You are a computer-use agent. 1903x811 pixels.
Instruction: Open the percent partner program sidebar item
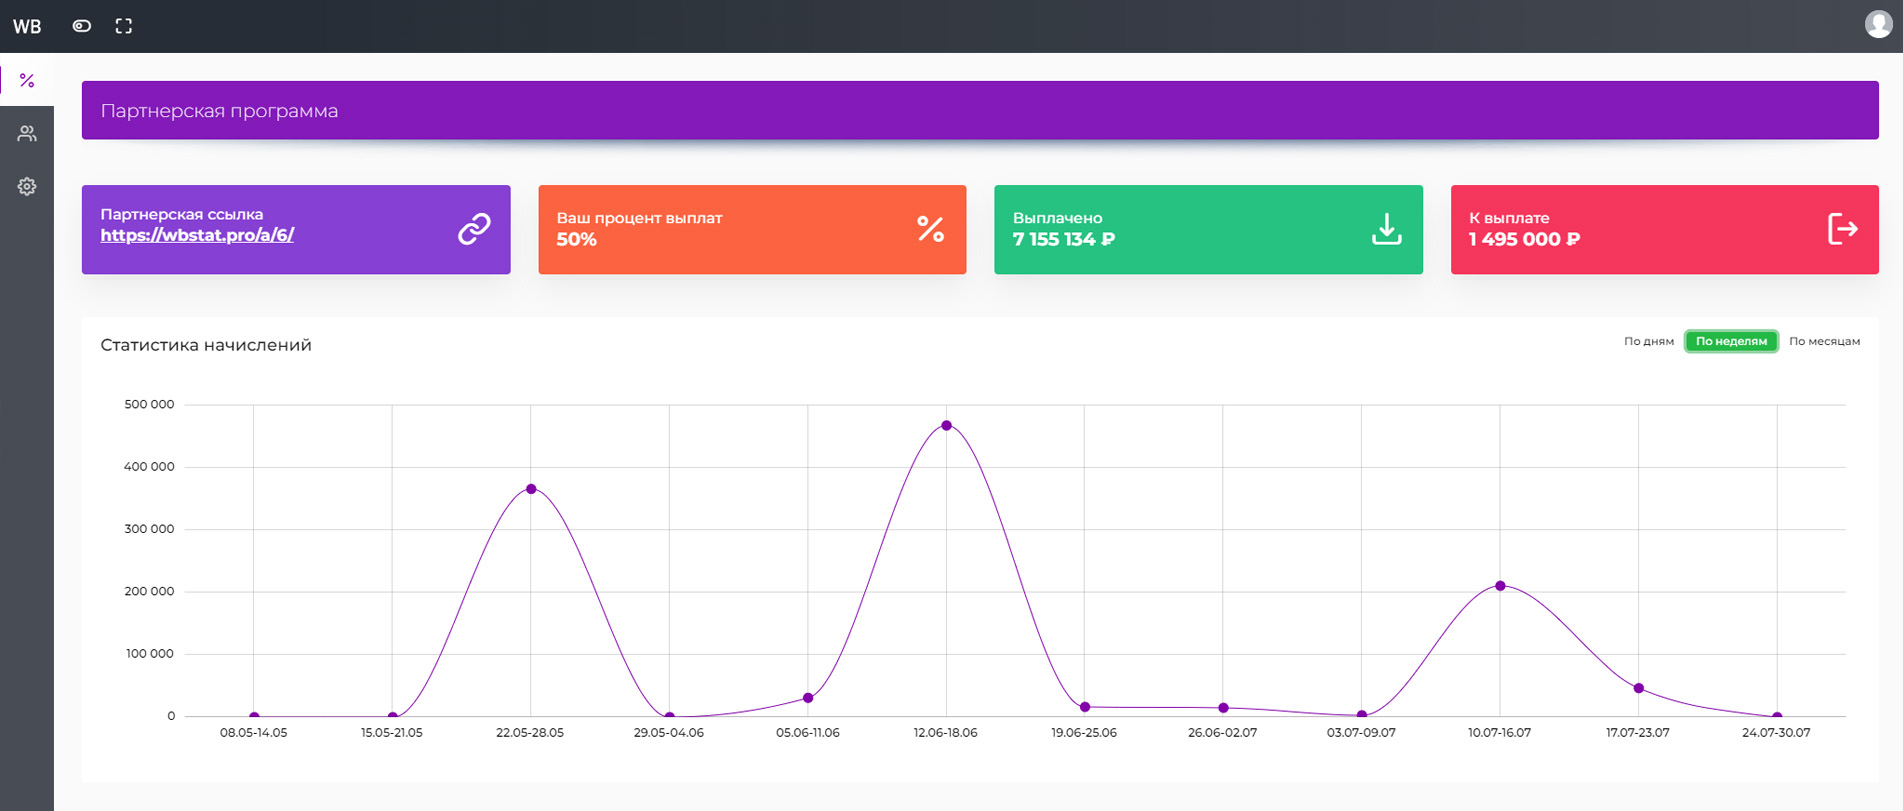(x=27, y=80)
